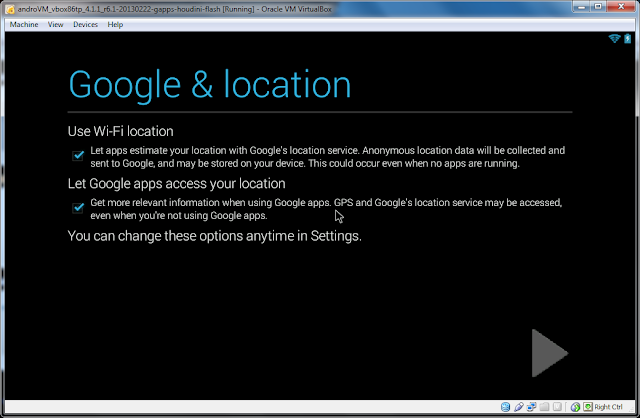Click the Let Google apps access your location label
The height and width of the screenshot is (418, 640).
(176, 184)
